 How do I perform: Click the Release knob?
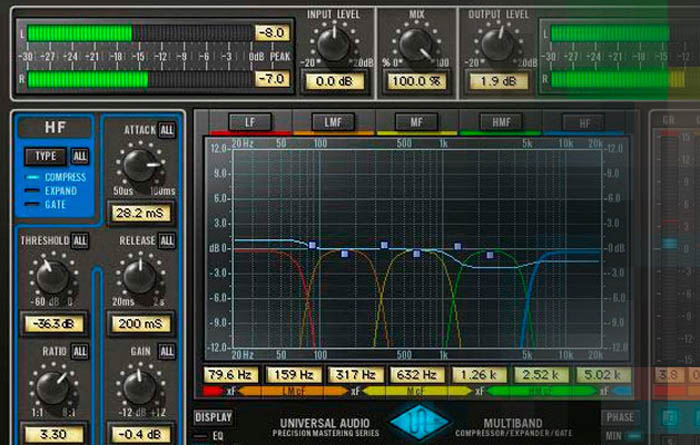point(140,277)
